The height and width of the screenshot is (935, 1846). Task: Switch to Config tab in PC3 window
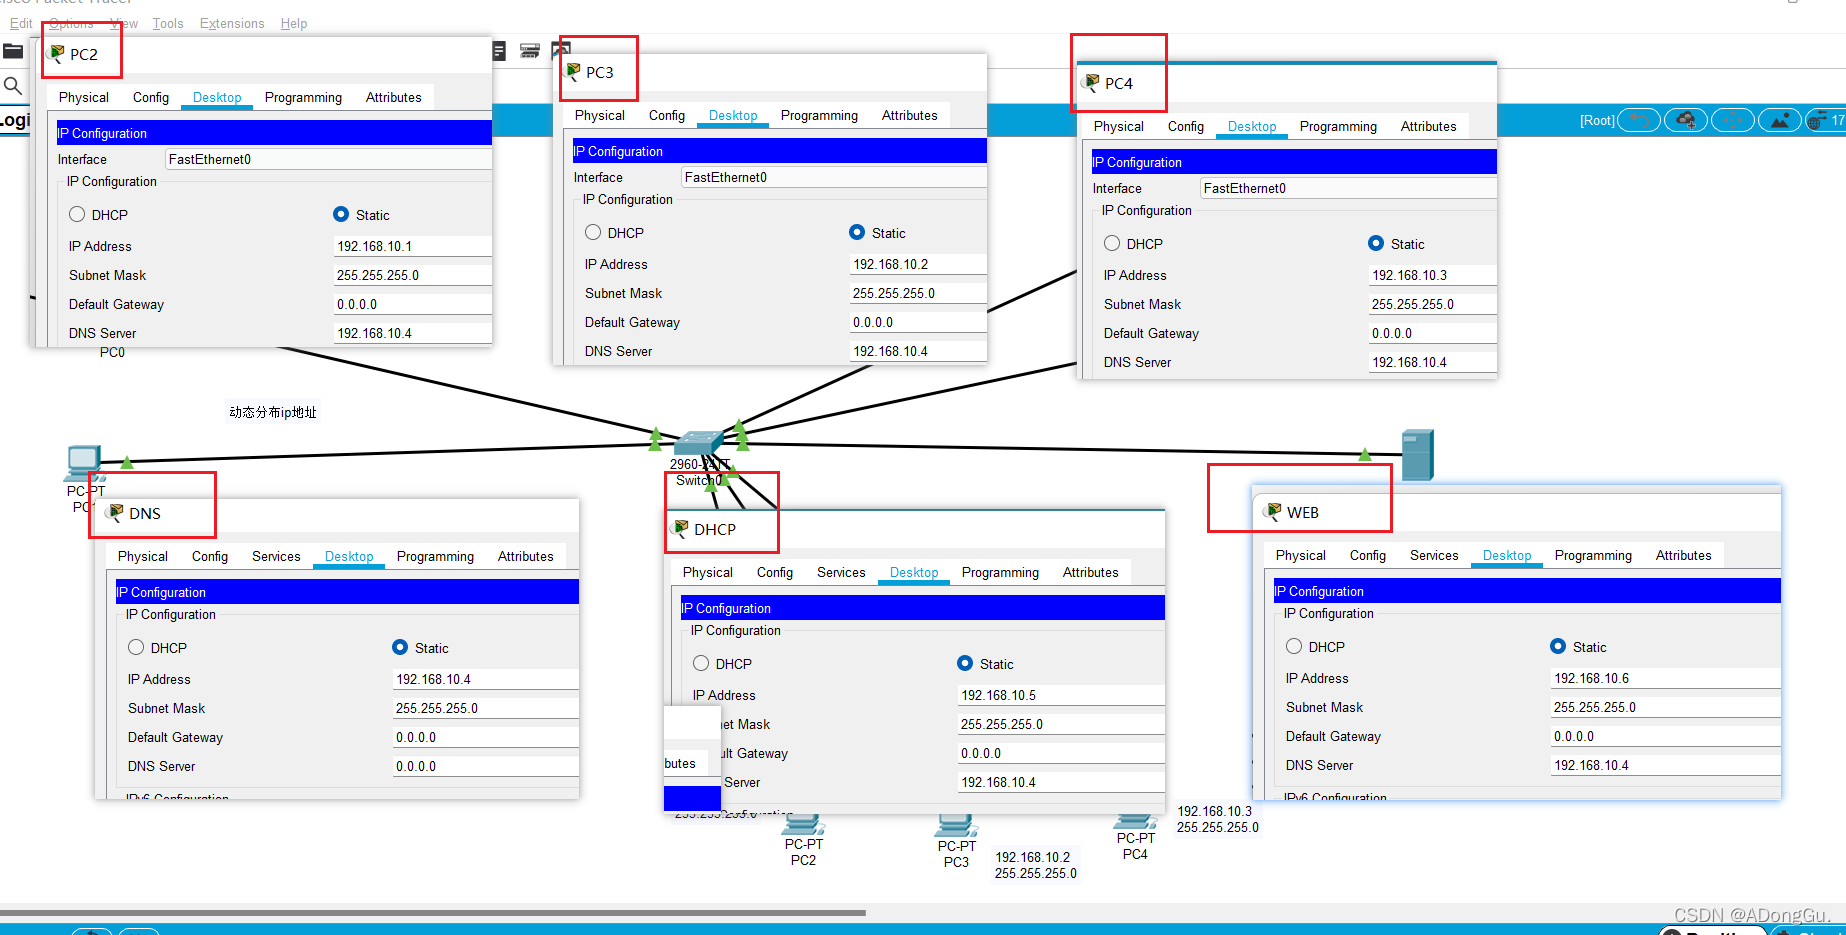[667, 115]
